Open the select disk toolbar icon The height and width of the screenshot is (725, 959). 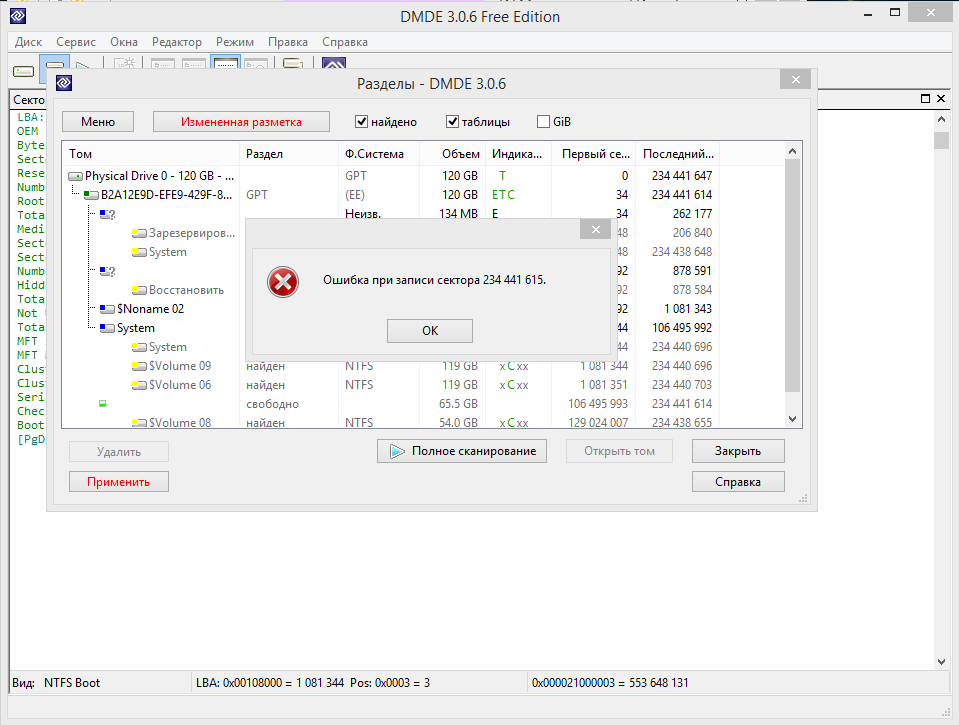(24, 72)
